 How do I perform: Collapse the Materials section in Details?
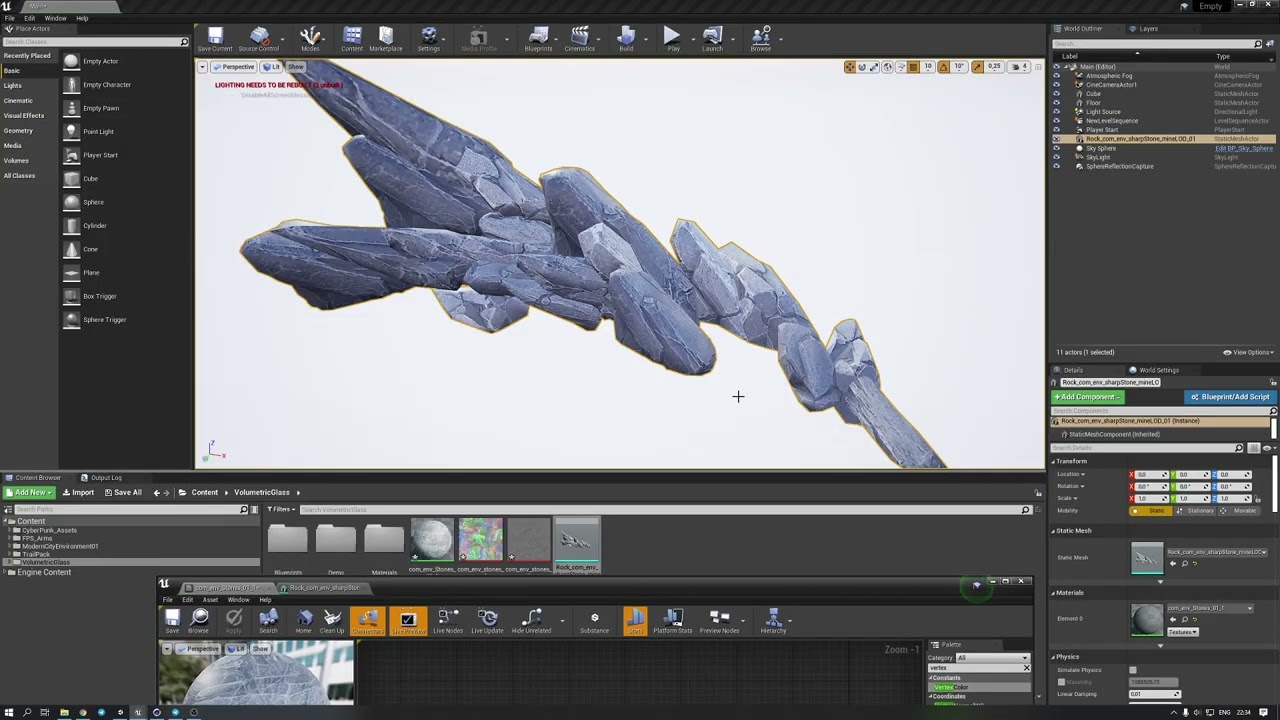click(1053, 592)
